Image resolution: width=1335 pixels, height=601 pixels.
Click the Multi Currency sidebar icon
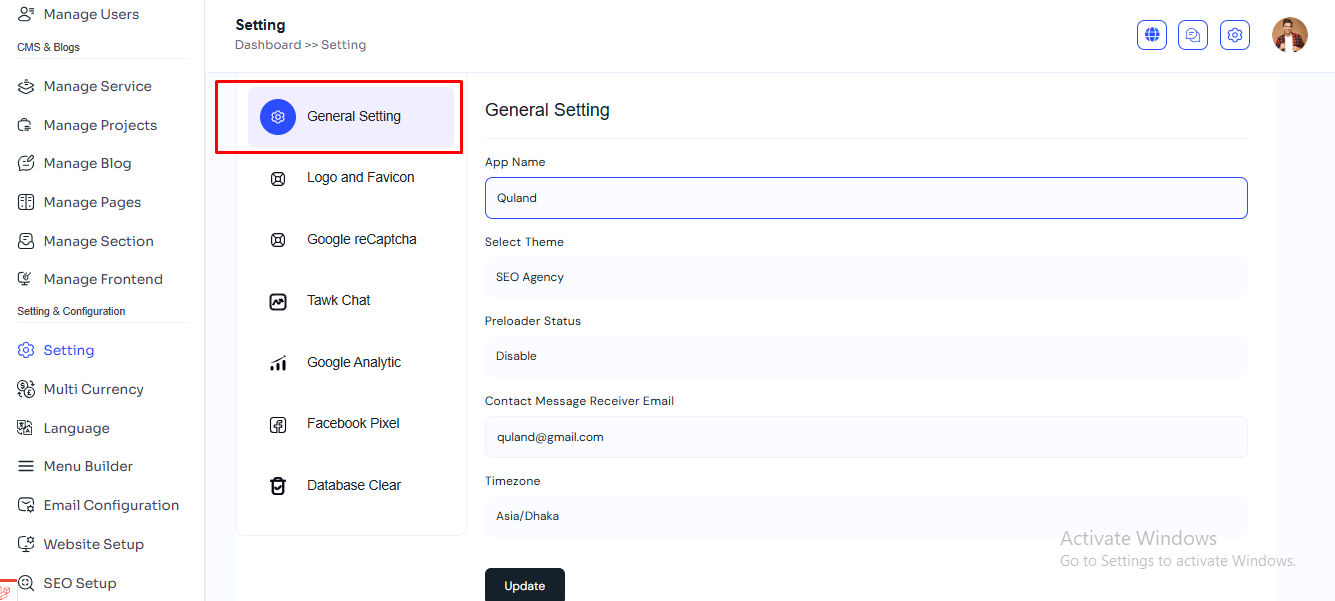(x=26, y=389)
